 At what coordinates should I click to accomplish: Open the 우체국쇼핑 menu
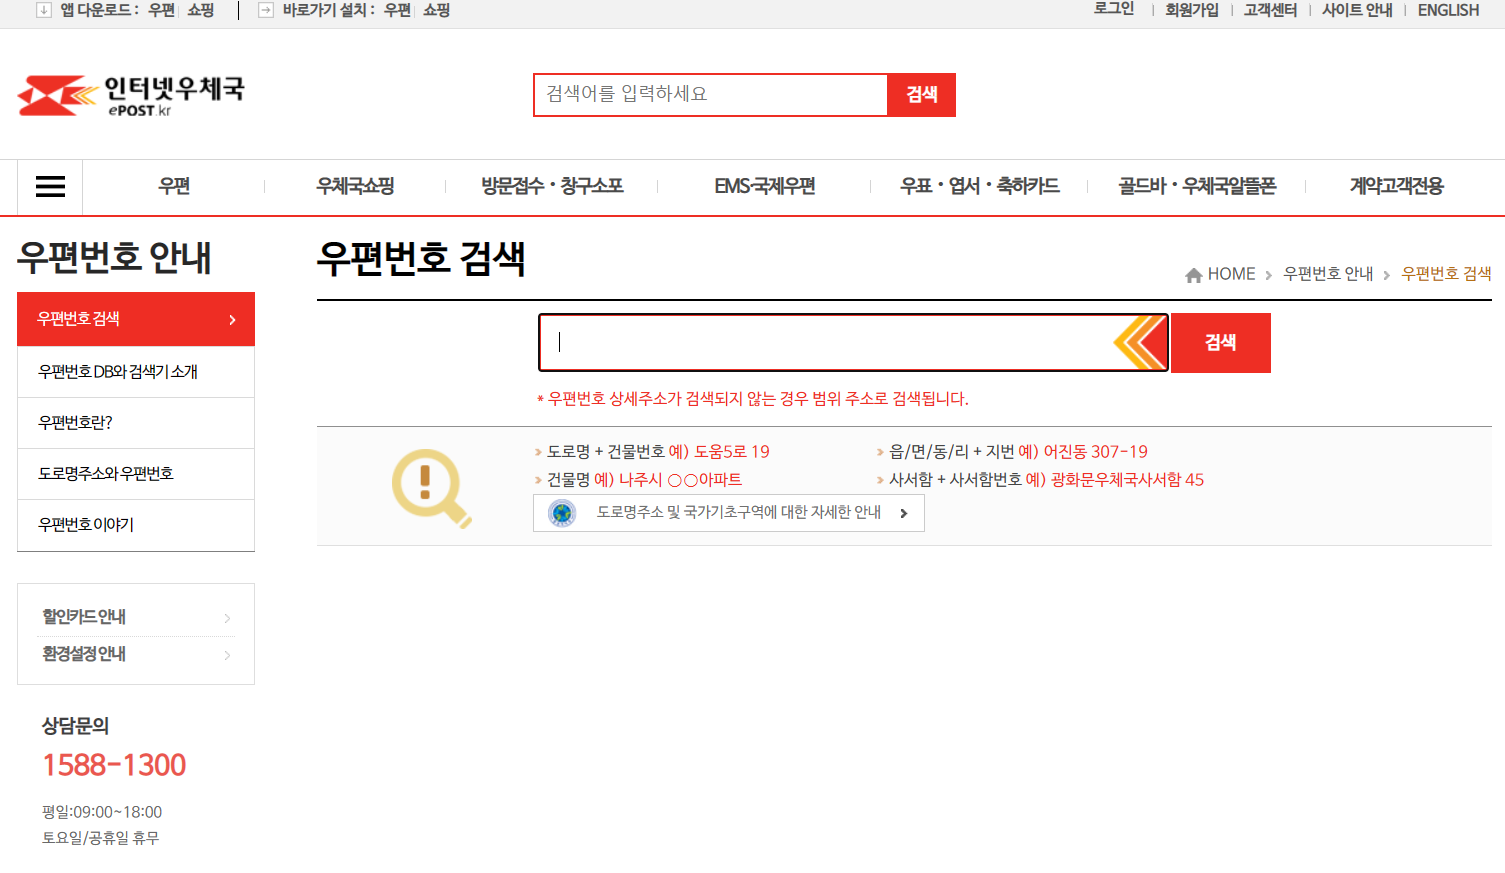pos(353,187)
